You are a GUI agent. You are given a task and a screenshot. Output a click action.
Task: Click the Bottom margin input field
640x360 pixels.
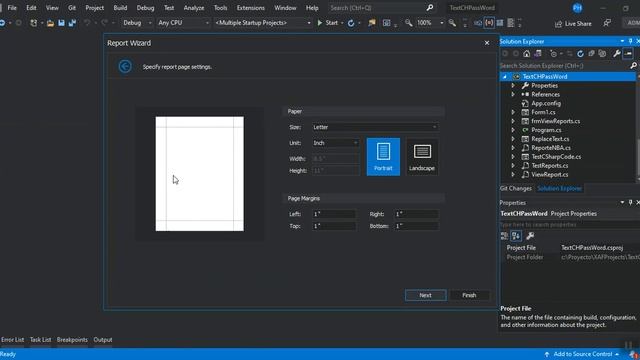[x=417, y=226]
